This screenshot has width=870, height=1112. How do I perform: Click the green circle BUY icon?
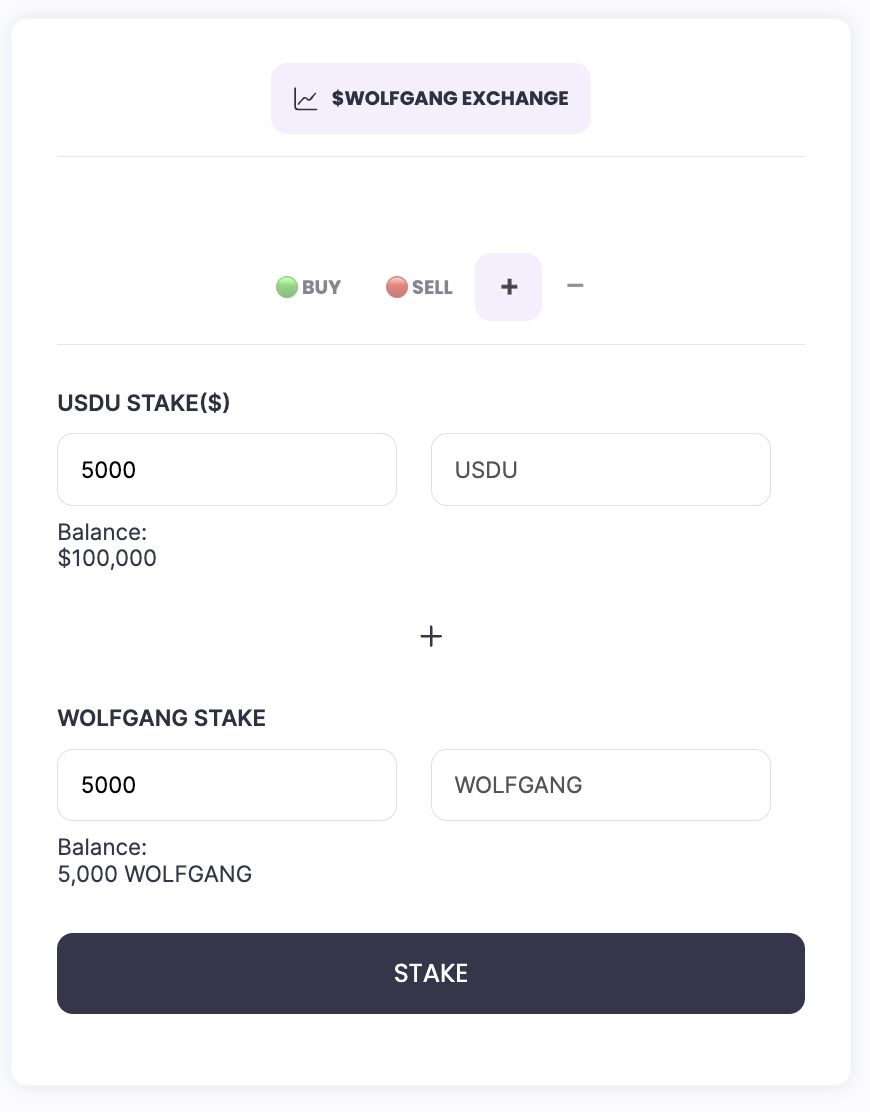click(x=287, y=287)
